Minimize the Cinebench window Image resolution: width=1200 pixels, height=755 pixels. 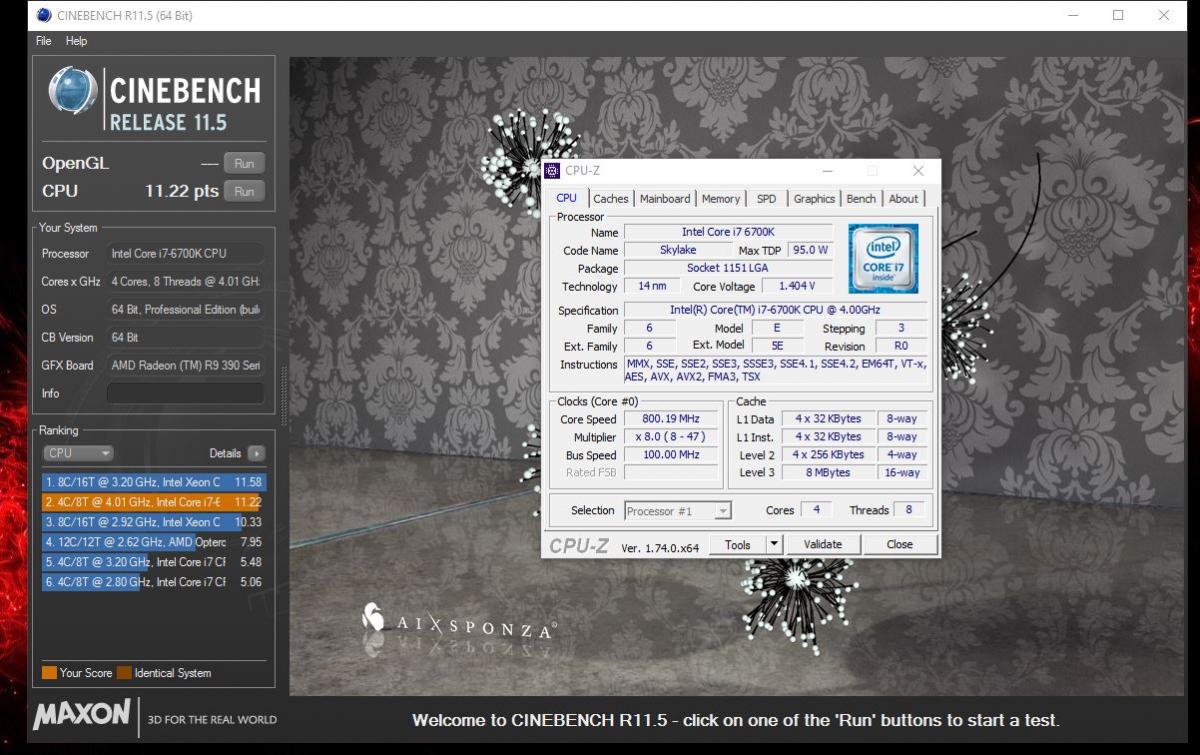point(1073,15)
